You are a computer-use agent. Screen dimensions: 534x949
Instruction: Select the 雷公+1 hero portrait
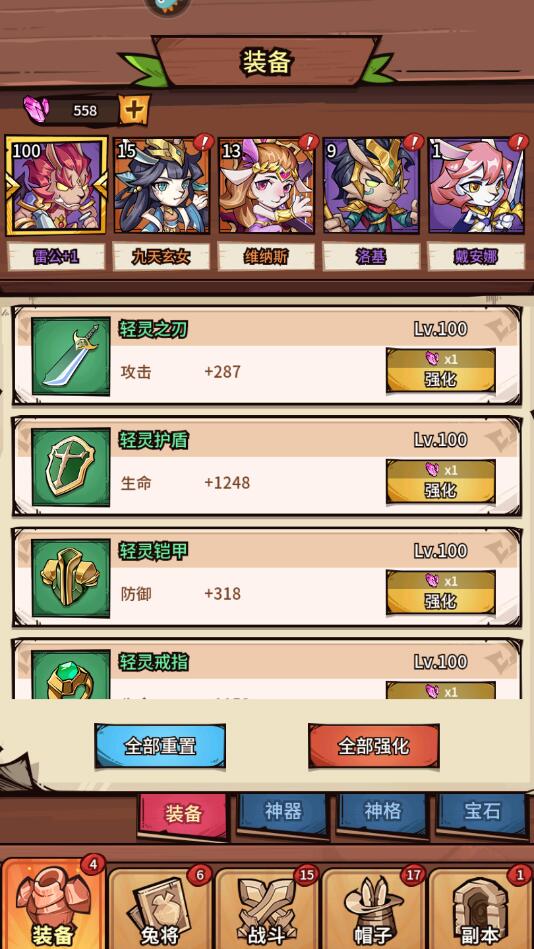click(x=56, y=186)
